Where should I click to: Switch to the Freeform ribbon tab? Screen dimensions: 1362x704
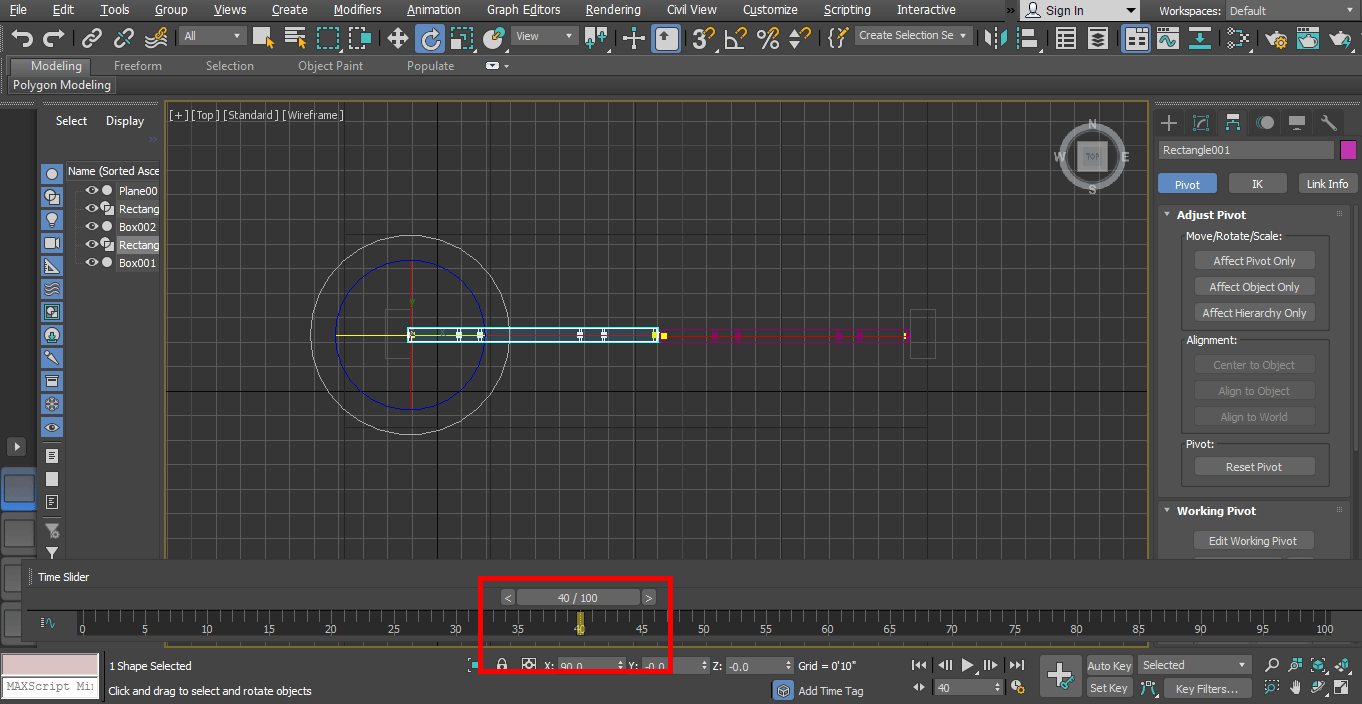(x=137, y=65)
